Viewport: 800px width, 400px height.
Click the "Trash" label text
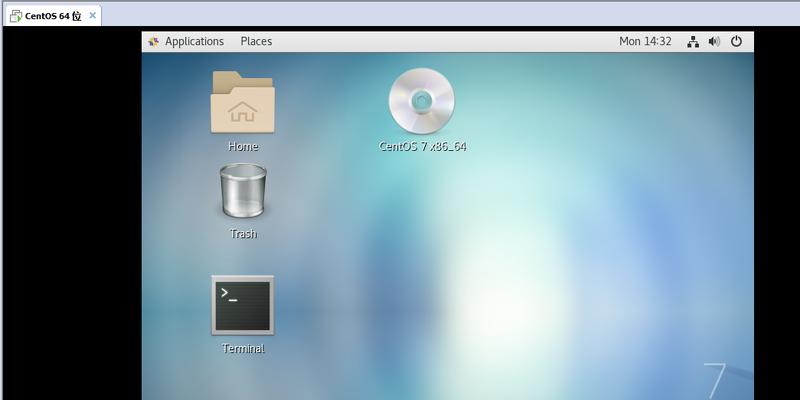243,234
